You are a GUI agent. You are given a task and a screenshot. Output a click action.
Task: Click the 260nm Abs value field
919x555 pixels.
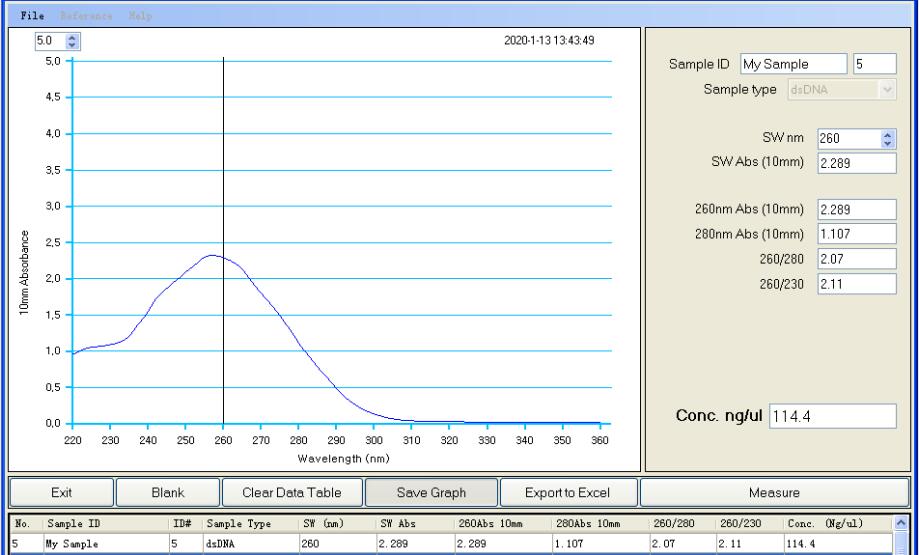point(857,209)
